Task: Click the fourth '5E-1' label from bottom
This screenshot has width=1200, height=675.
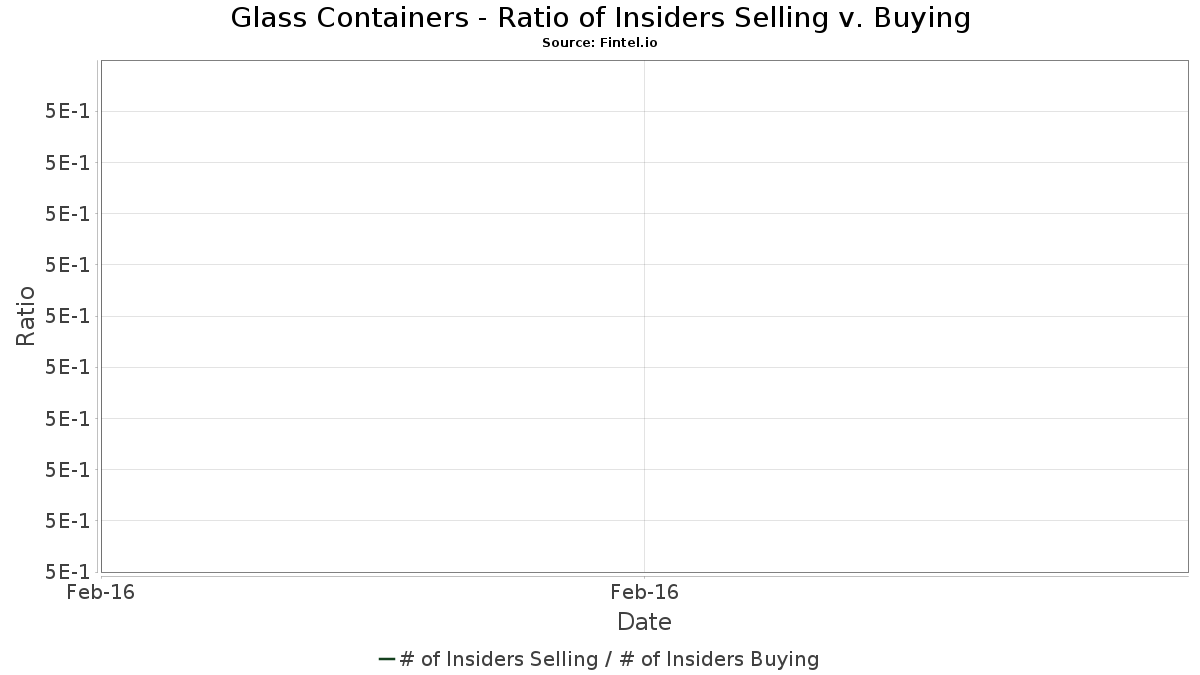Action: point(67,418)
